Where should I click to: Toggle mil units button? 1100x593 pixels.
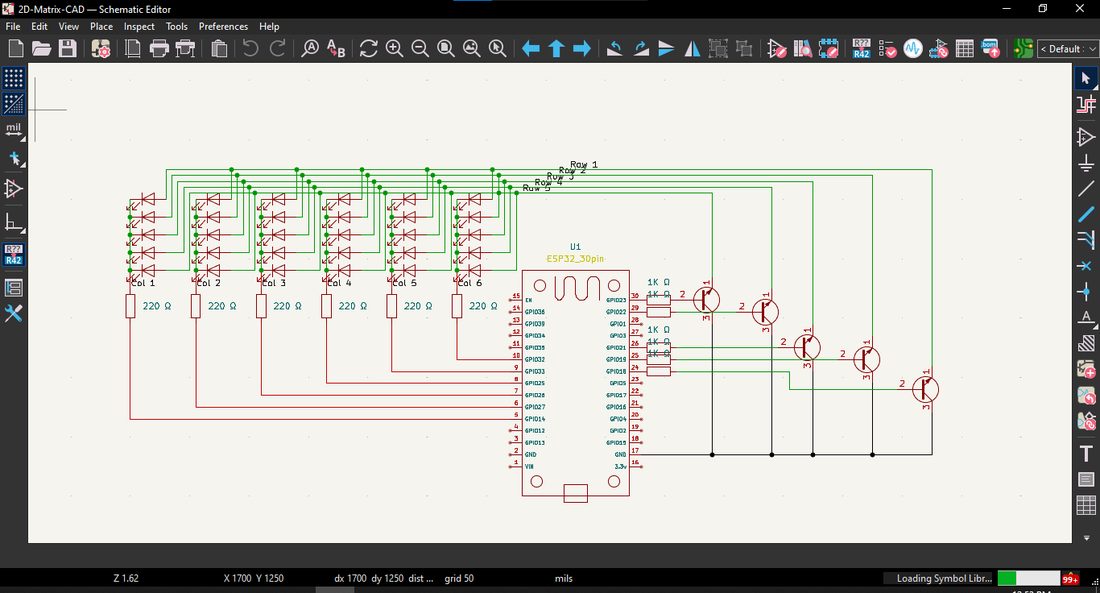click(x=13, y=131)
